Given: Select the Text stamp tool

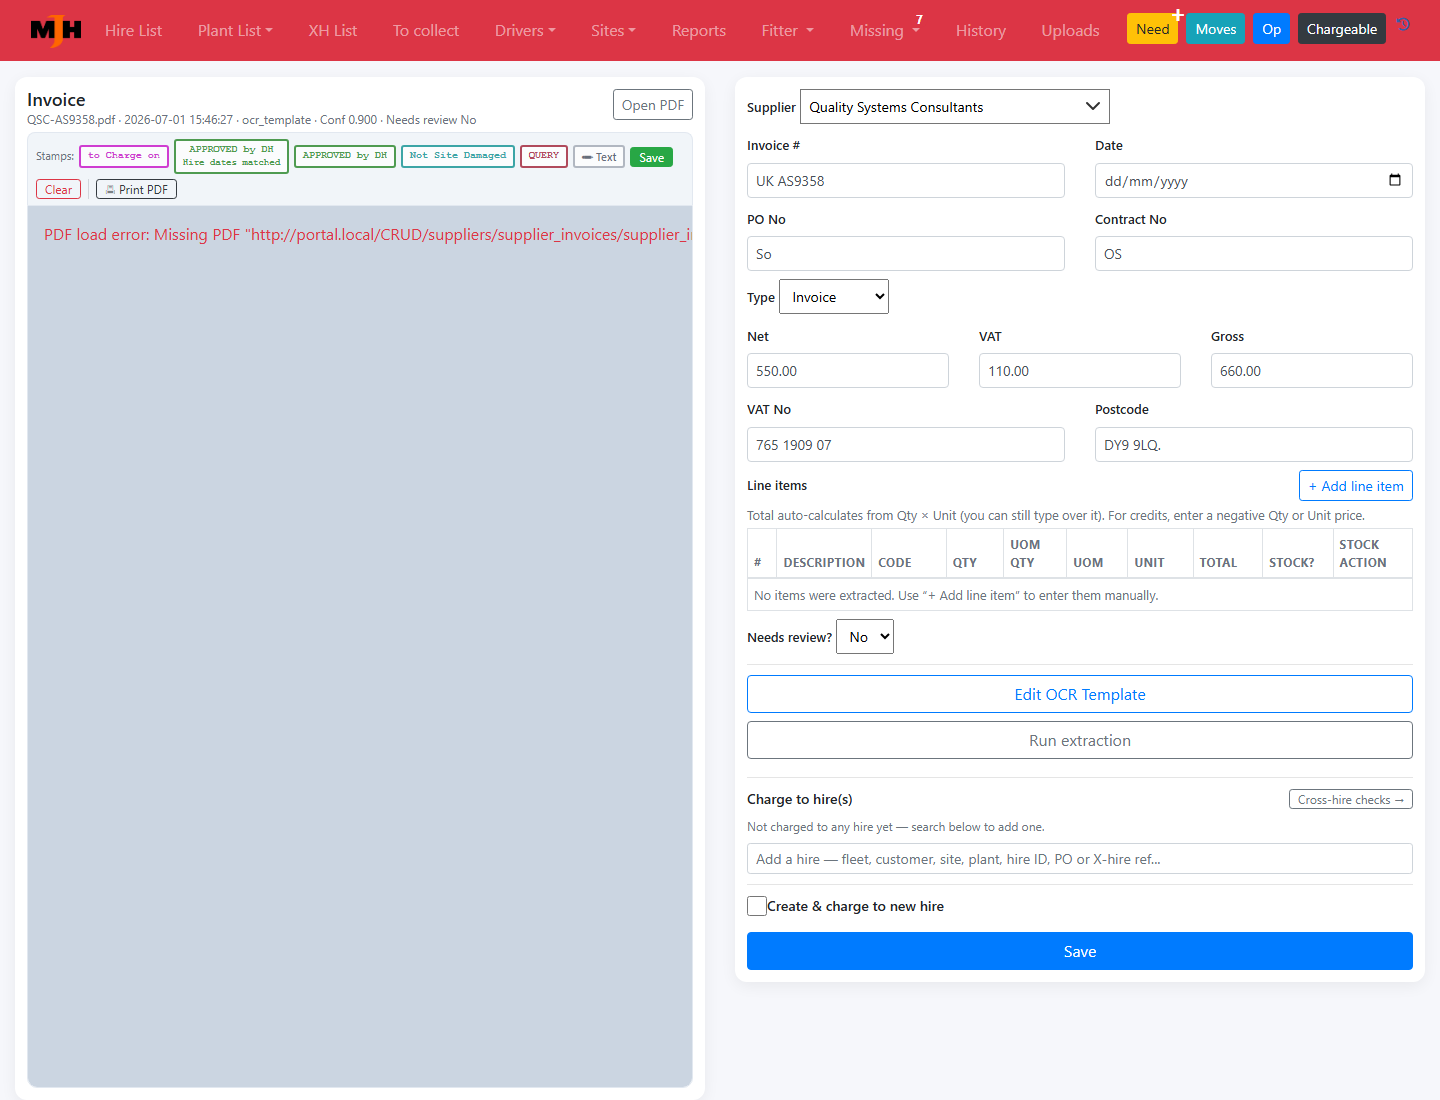Looking at the screenshot, I should coord(599,157).
